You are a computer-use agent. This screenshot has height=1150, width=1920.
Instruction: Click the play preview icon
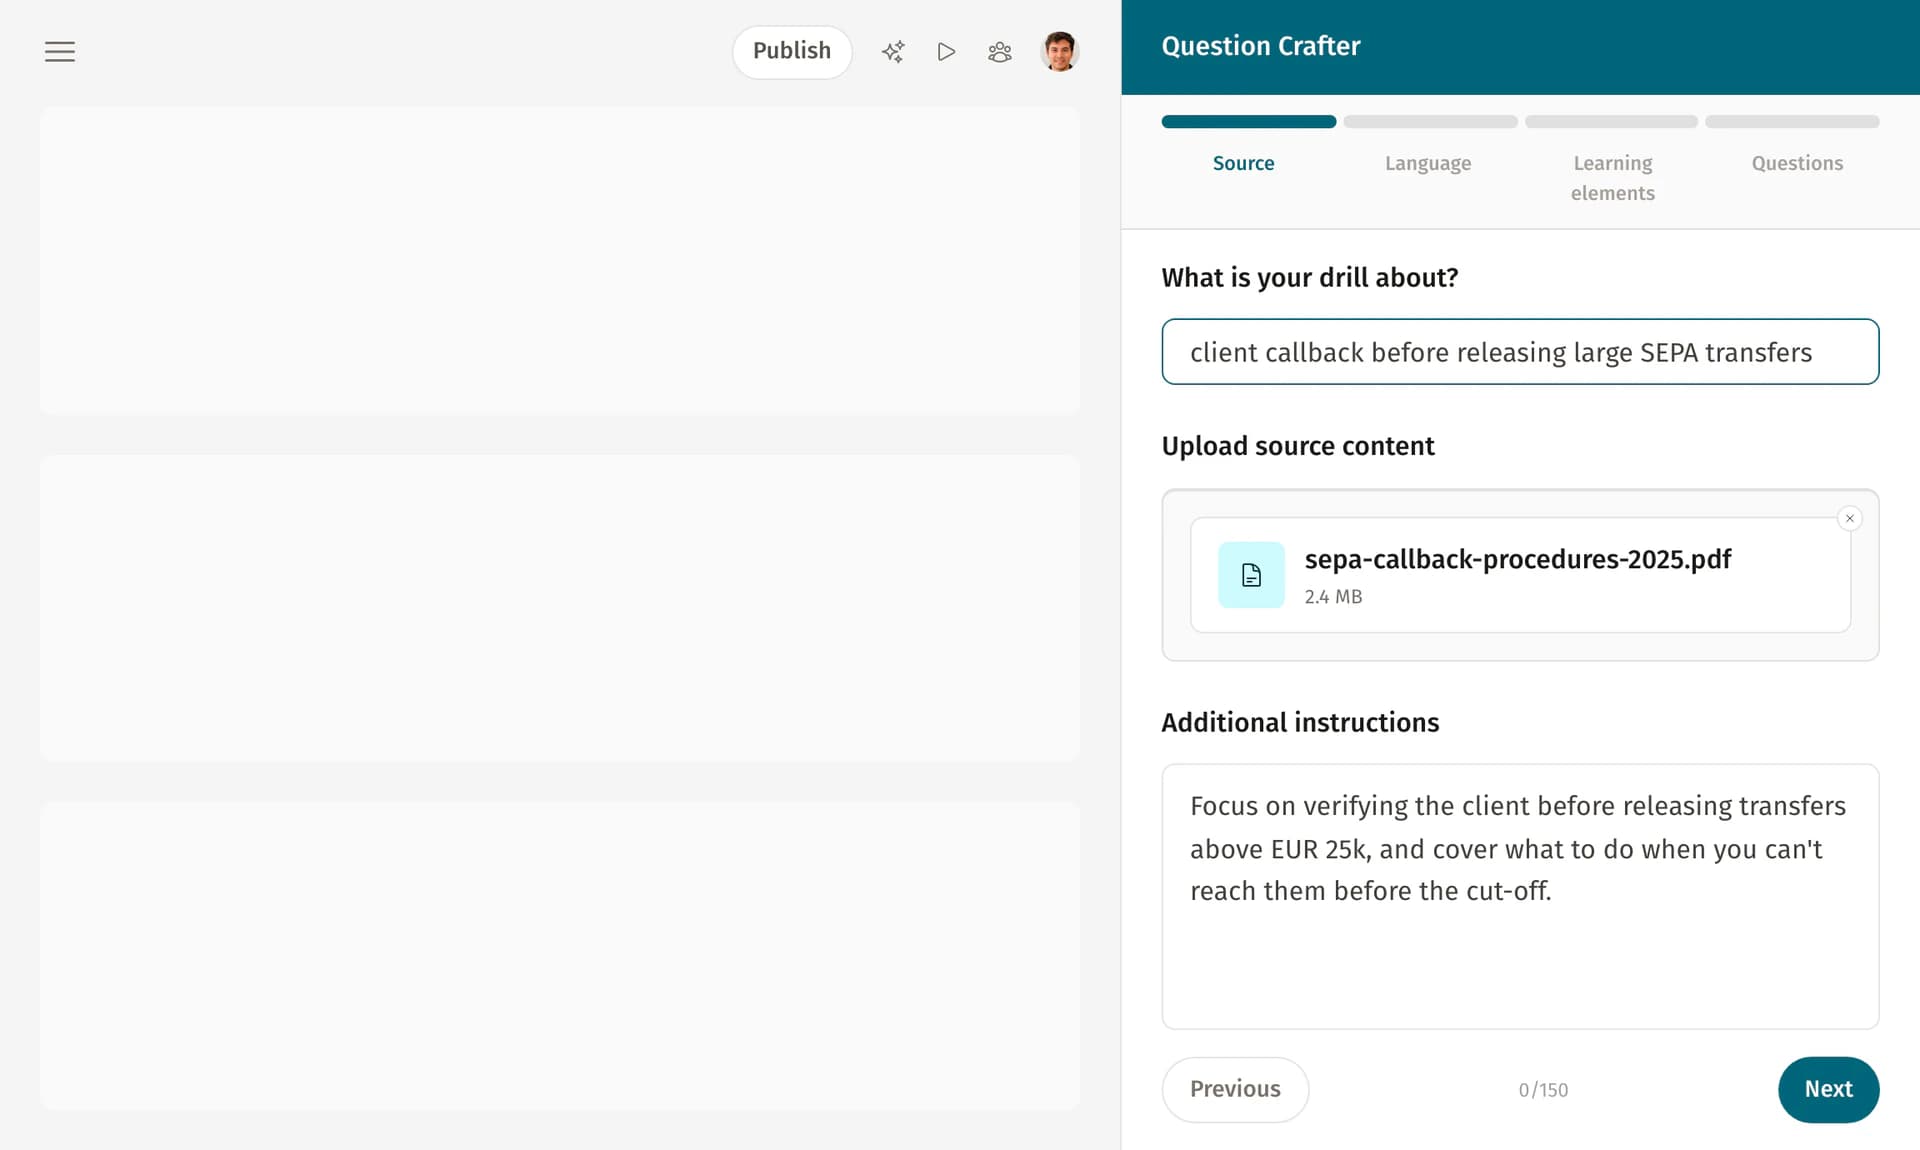point(946,51)
